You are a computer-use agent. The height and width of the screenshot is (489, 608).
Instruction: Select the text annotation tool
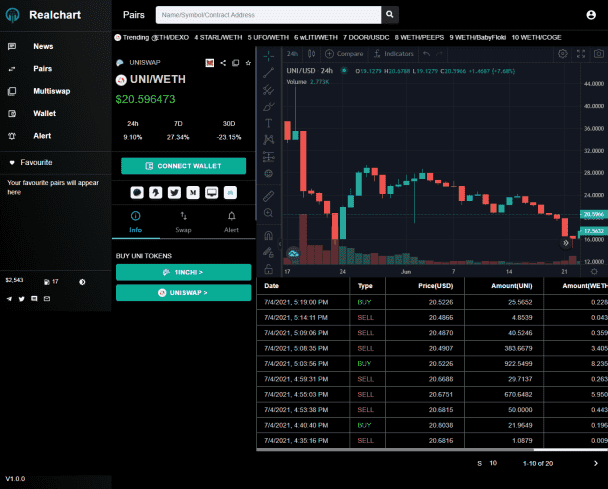click(x=268, y=123)
